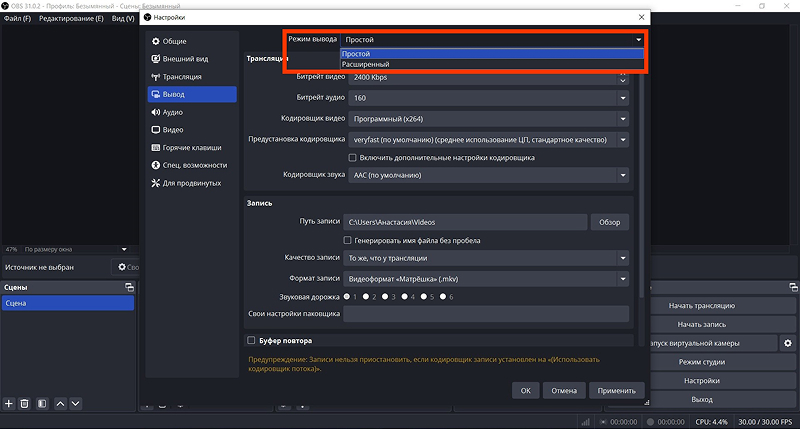Expand the video encoder dropdown
Image resolution: width=800 pixels, height=429 pixels.
(x=488, y=119)
